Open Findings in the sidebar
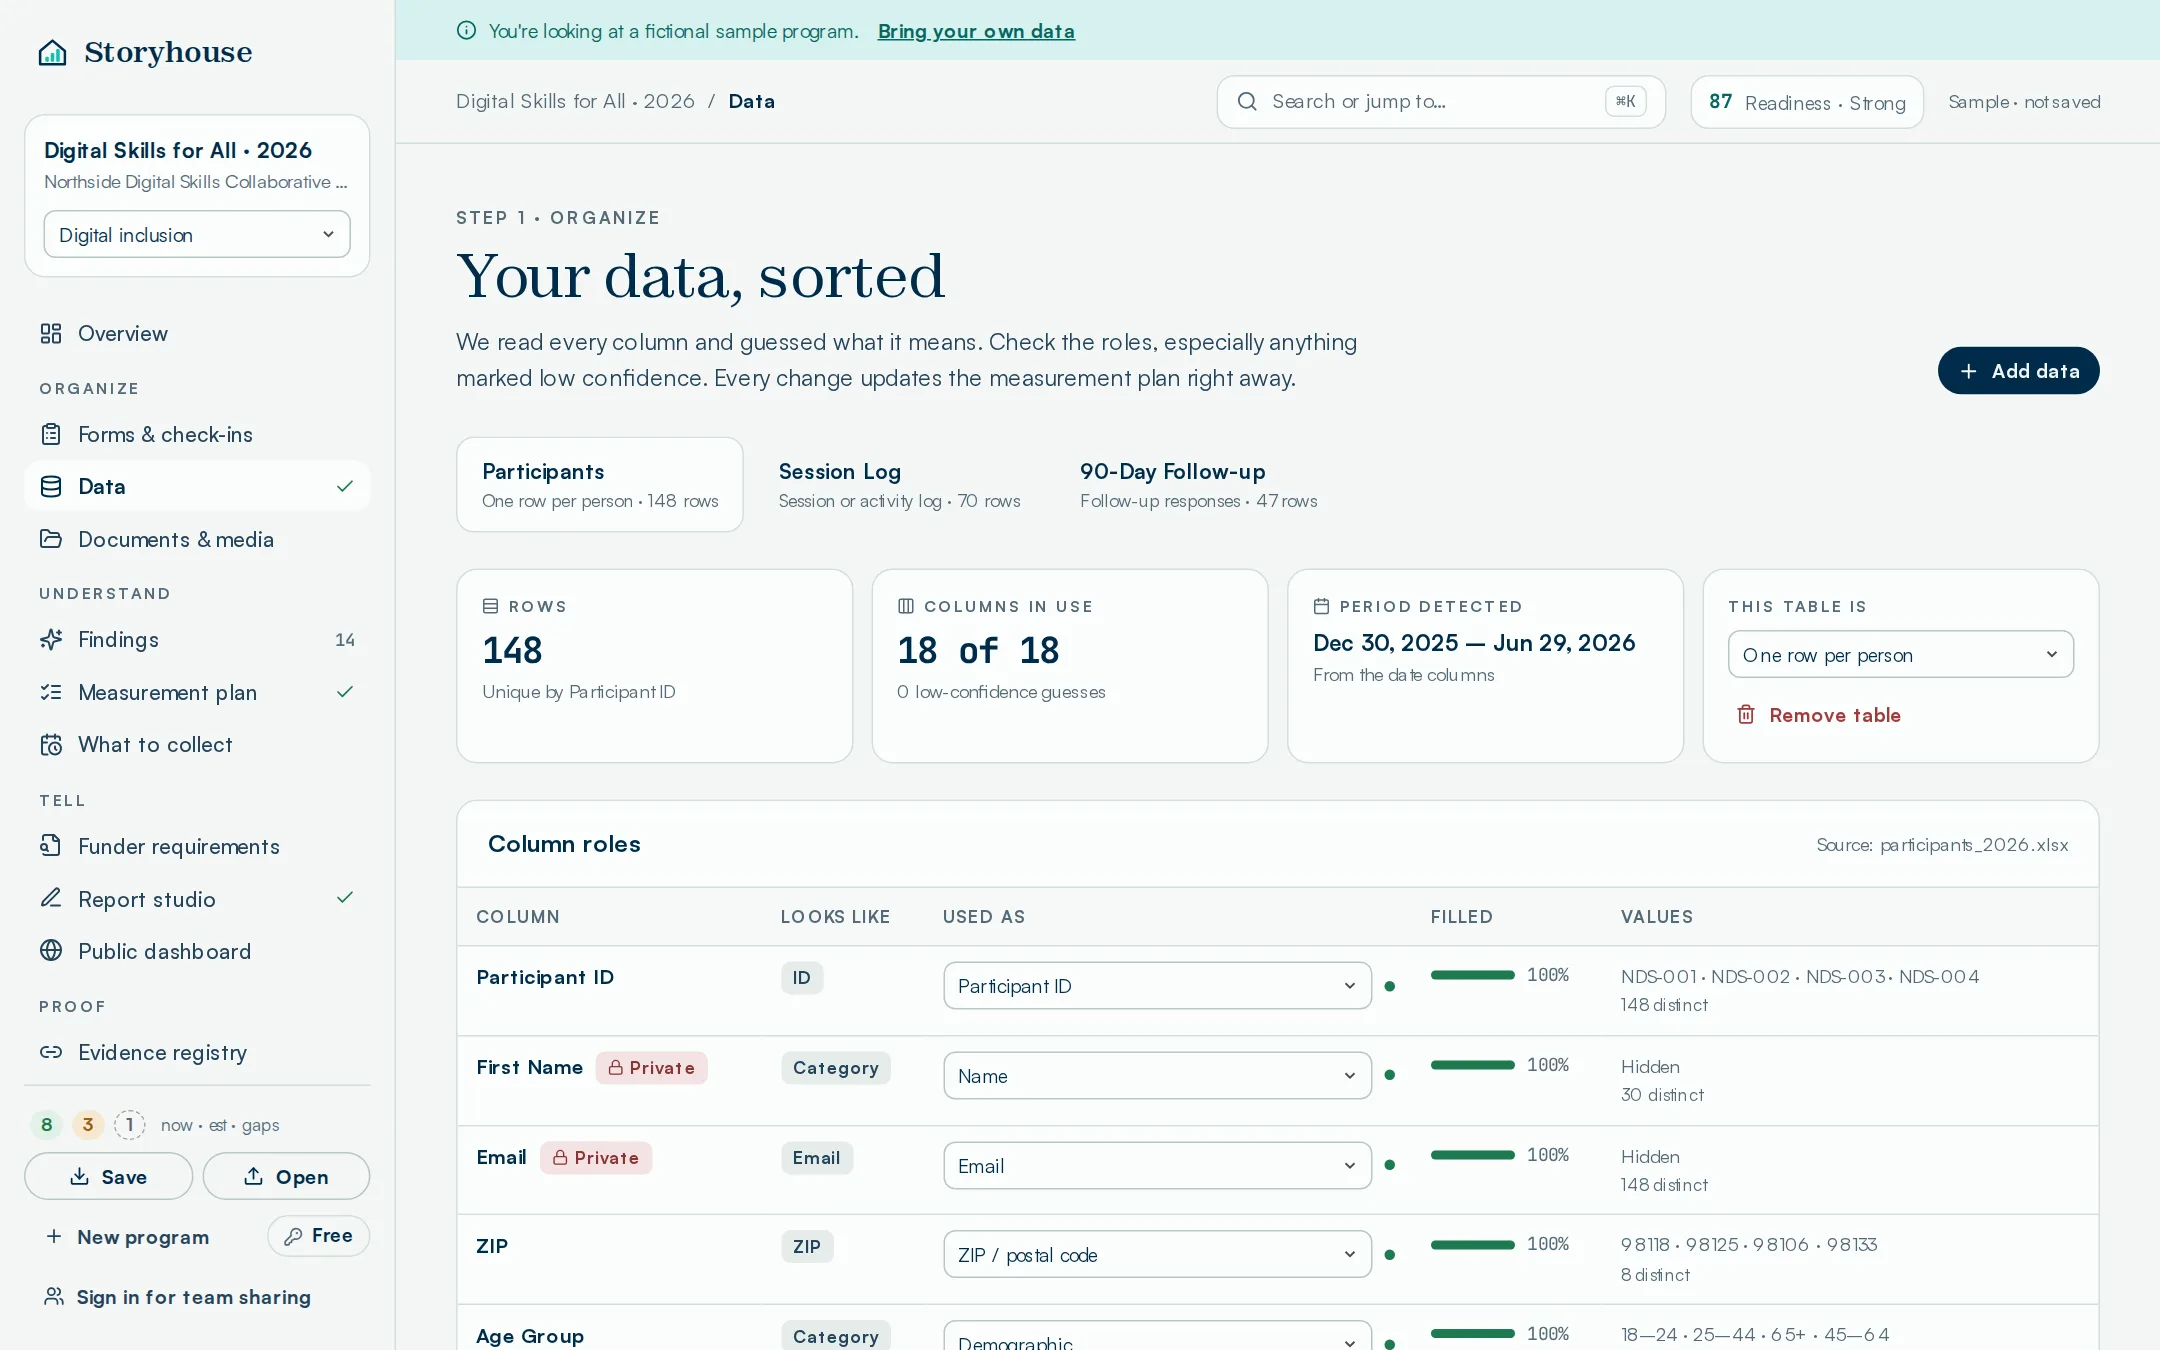This screenshot has width=2160, height=1350. (197, 639)
